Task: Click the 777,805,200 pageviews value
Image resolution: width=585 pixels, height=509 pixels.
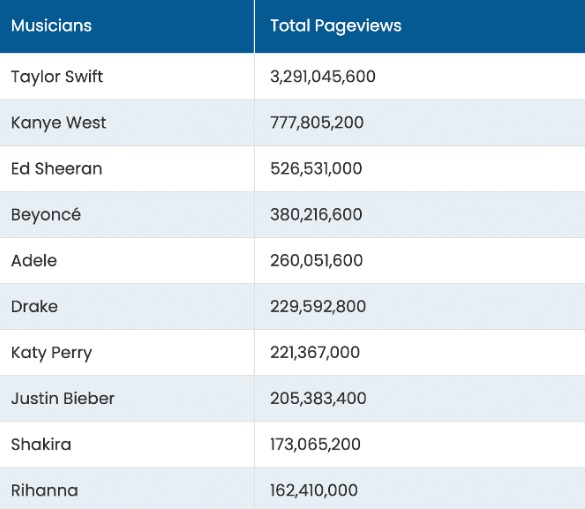Action: point(317,122)
